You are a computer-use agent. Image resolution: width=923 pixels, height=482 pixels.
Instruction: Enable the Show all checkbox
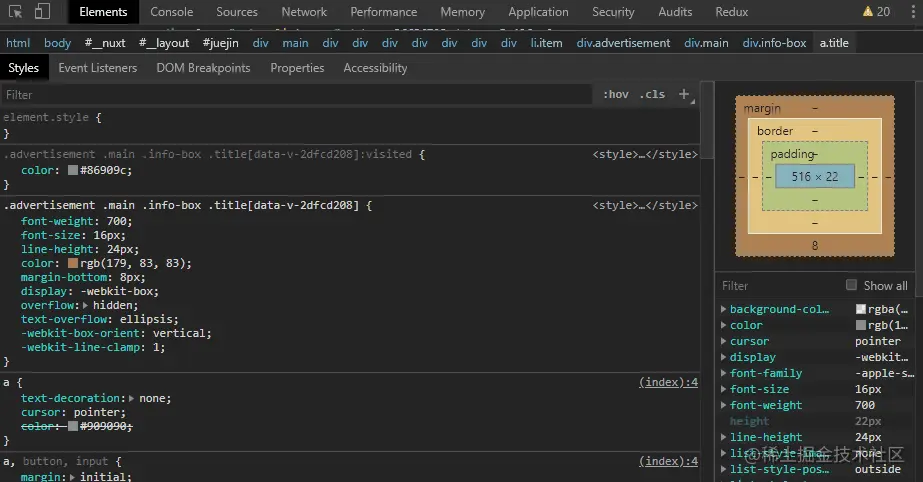pyautogui.click(x=852, y=285)
